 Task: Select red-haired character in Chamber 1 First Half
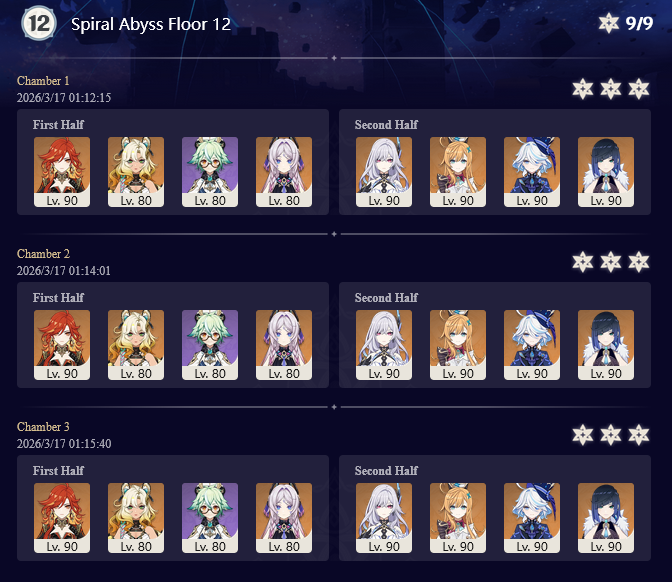tap(62, 172)
